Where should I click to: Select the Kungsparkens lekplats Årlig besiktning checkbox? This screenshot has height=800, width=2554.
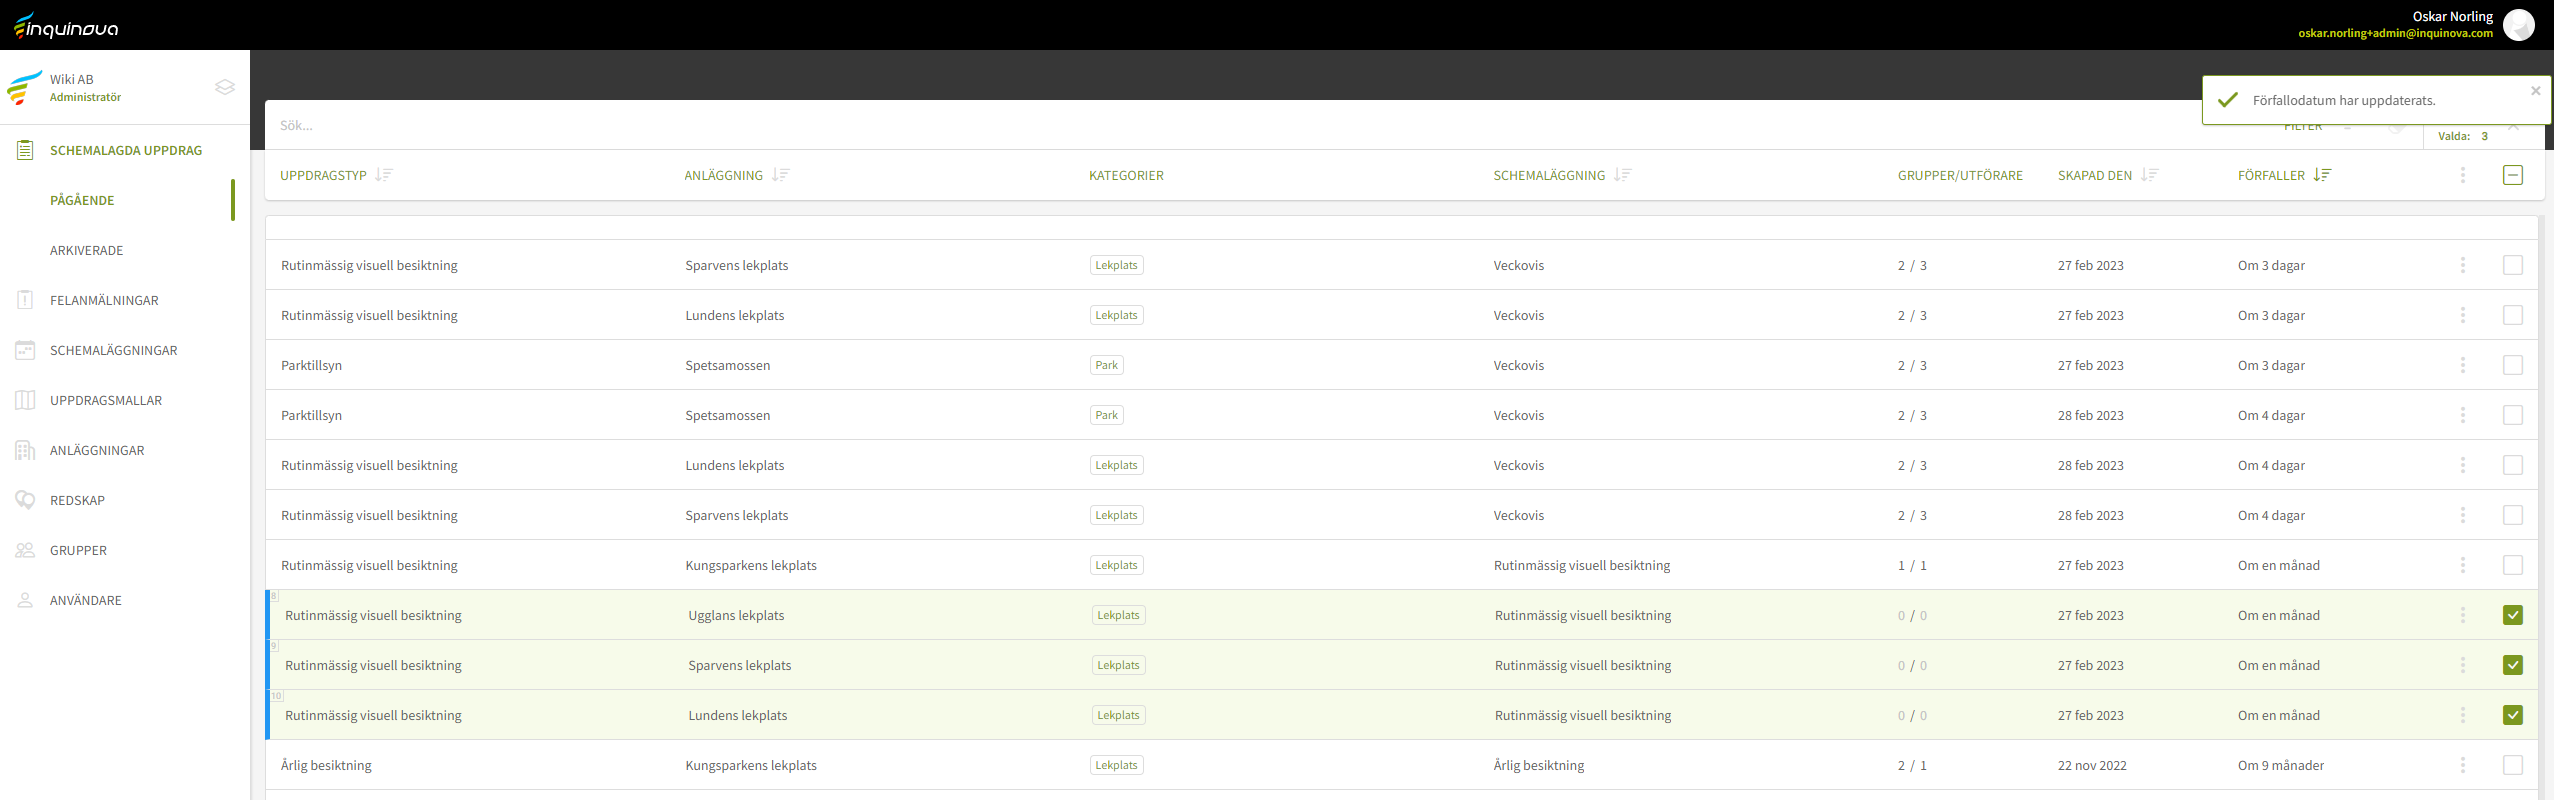point(2512,765)
